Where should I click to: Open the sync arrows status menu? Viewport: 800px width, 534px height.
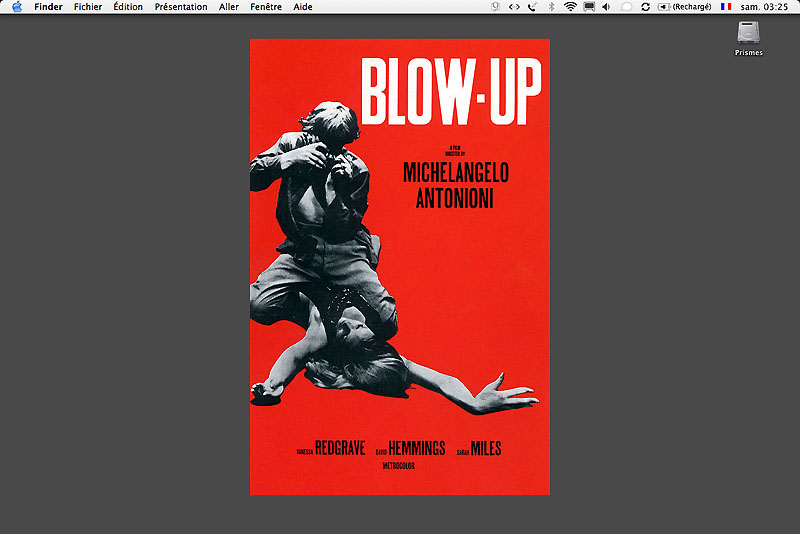pos(645,7)
